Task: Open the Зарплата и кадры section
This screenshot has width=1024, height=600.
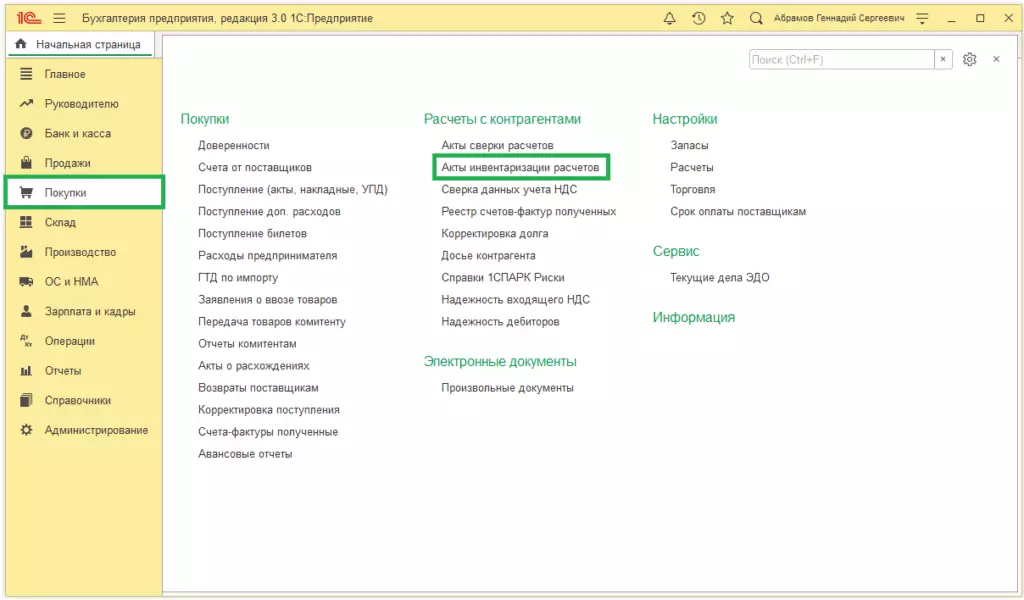Action: point(90,311)
